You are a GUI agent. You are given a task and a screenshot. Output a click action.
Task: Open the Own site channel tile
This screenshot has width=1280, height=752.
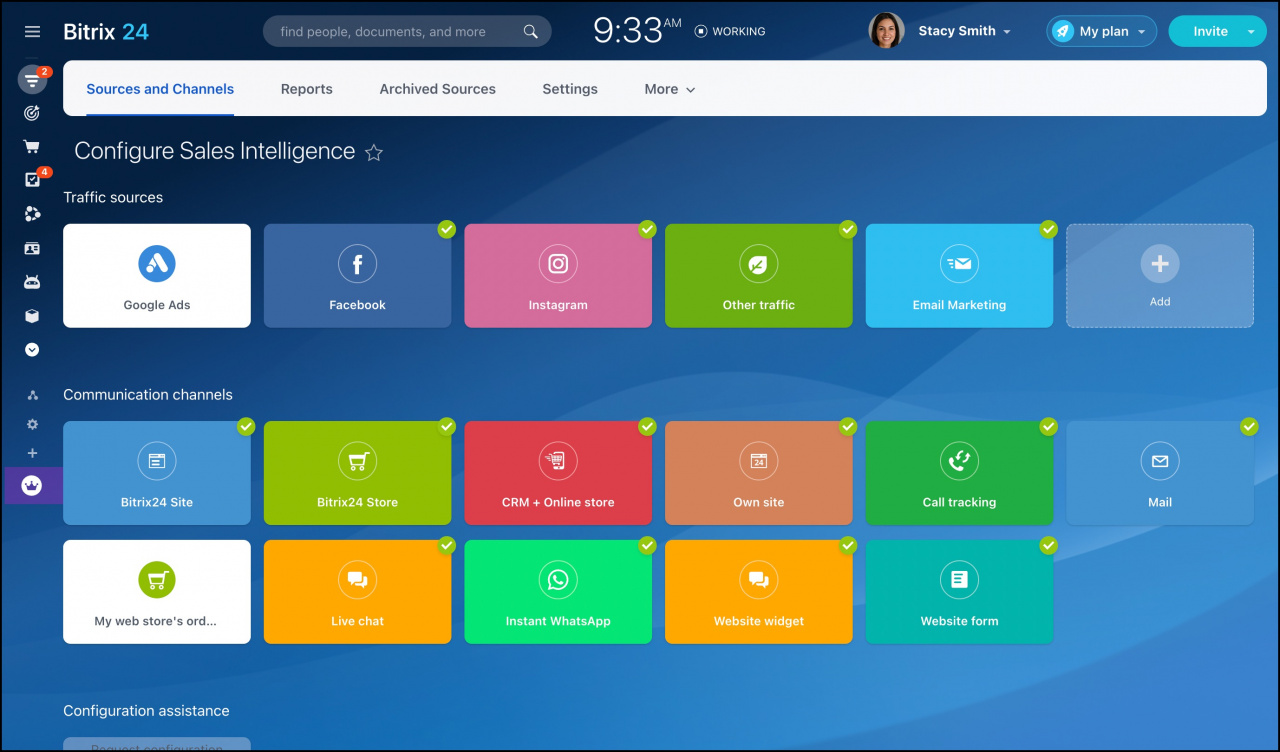click(759, 473)
